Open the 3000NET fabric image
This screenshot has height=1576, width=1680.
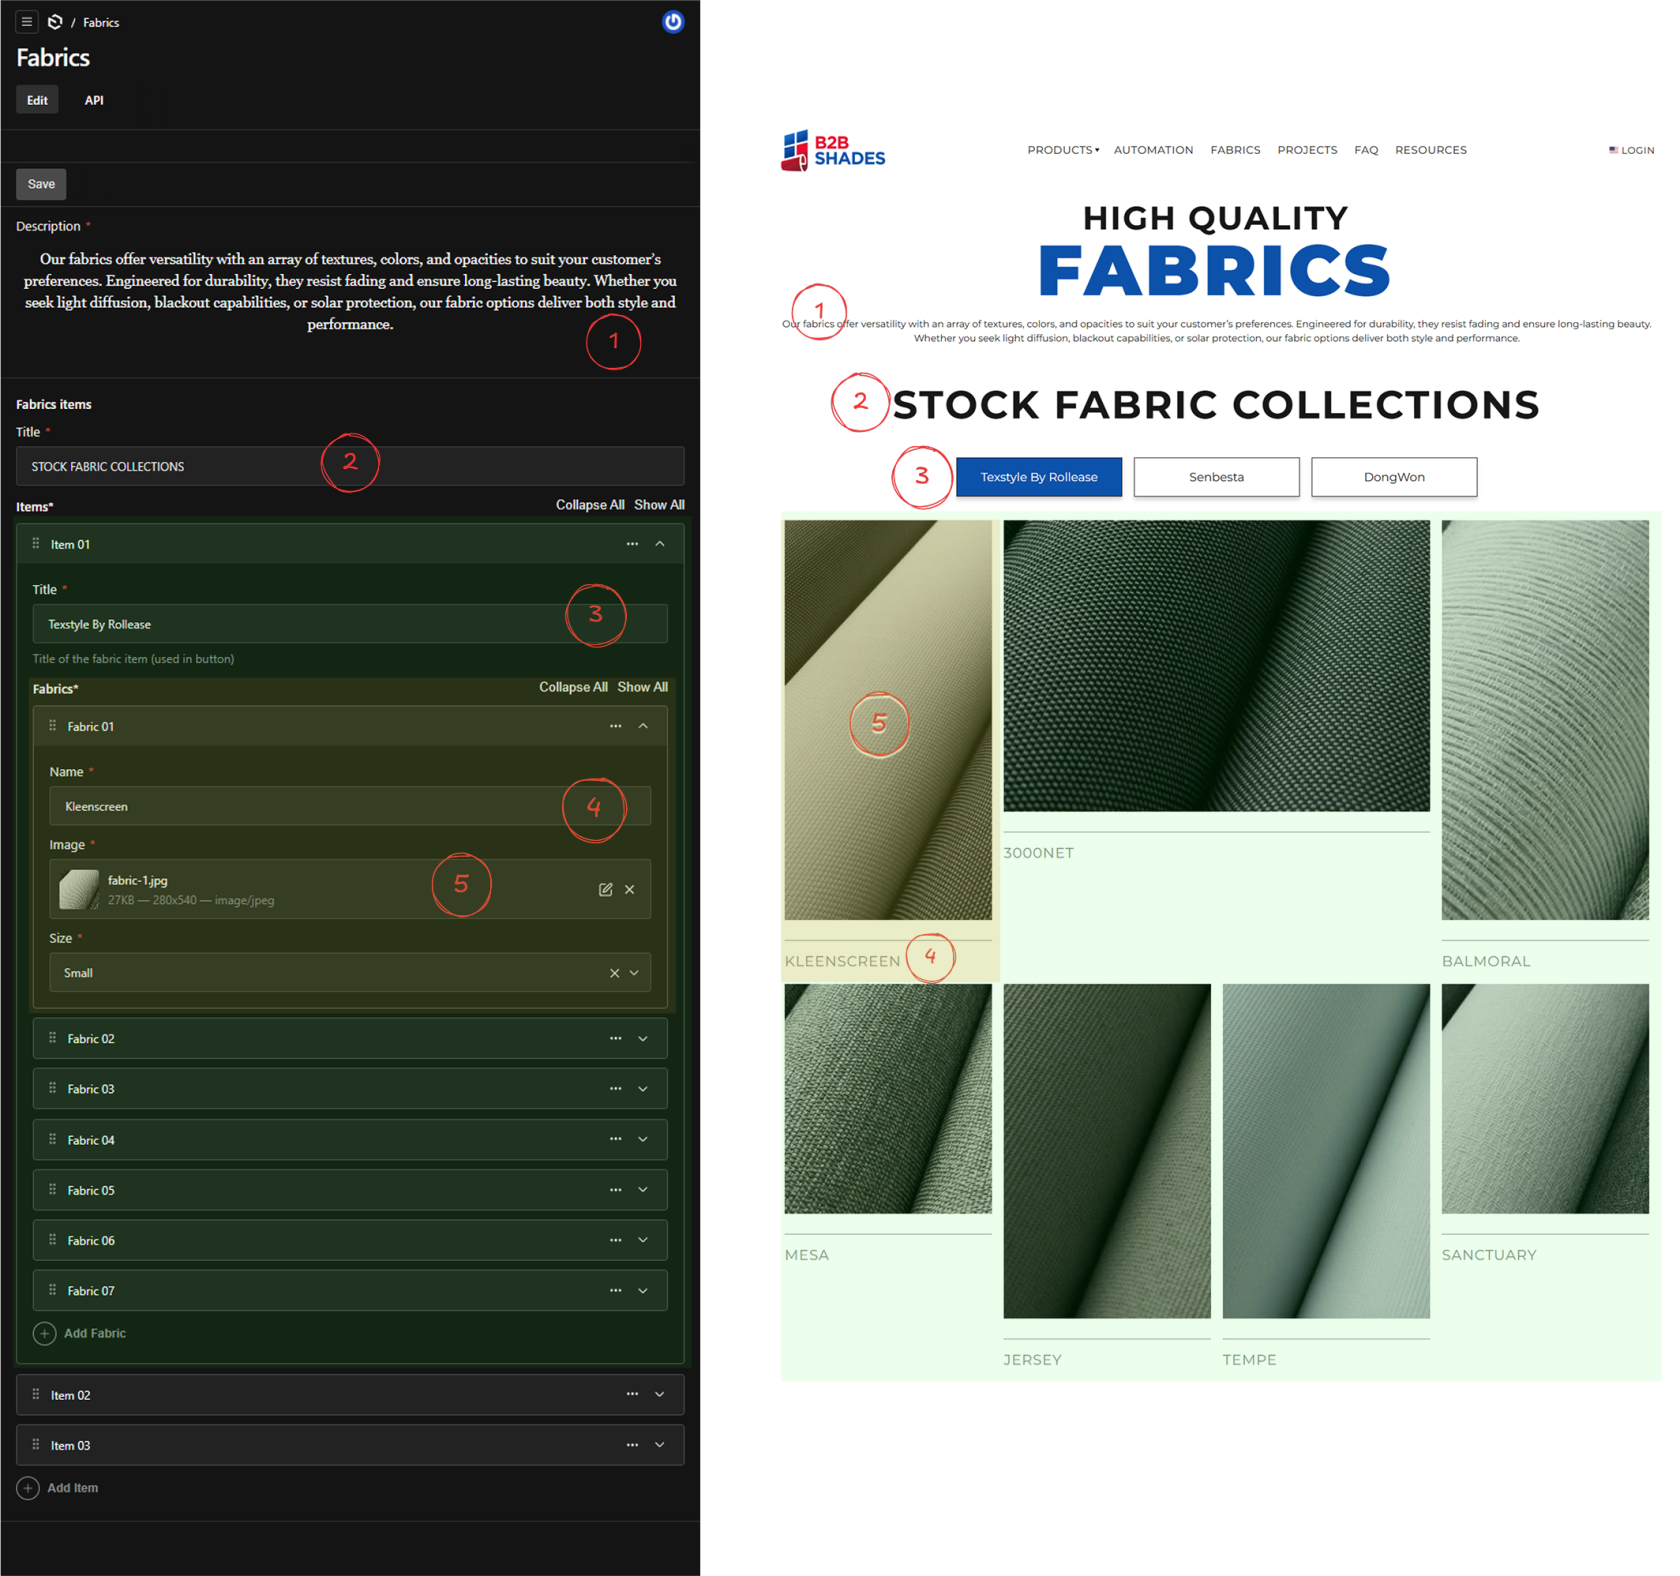coord(1216,665)
